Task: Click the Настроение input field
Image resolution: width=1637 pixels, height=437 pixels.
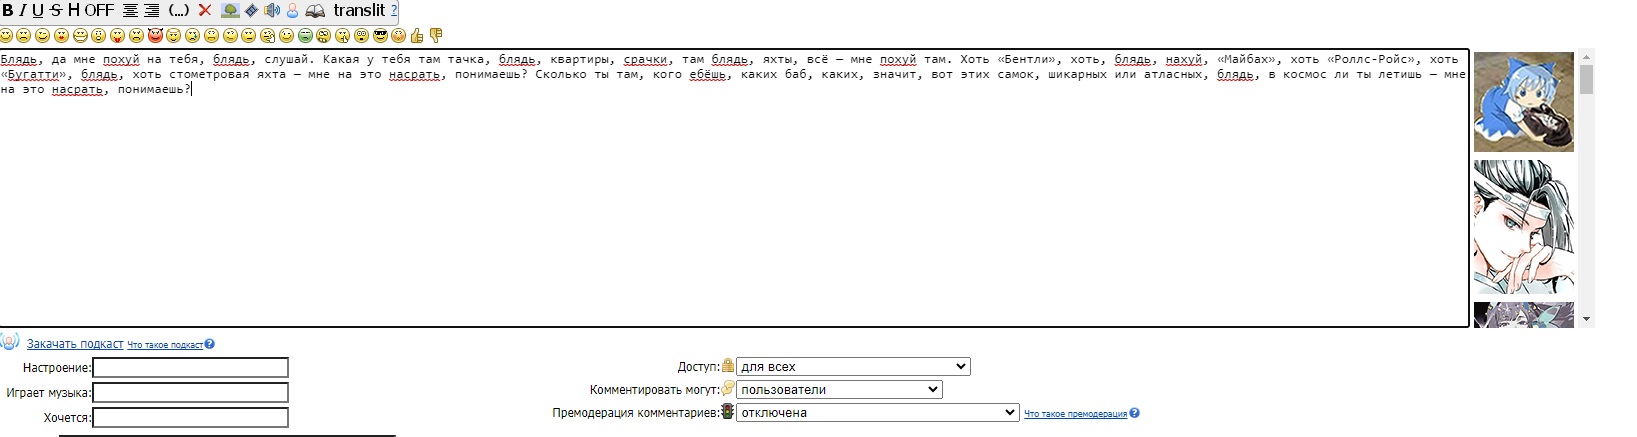Action: coord(190,368)
